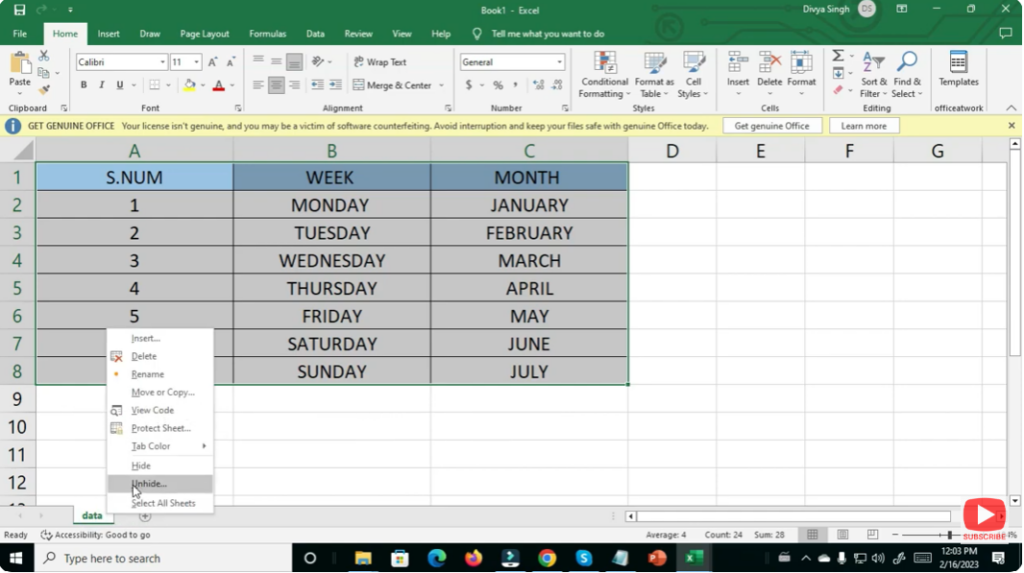Select Unhide... from the context menu
This screenshot has width=1024, height=573.
click(150, 484)
